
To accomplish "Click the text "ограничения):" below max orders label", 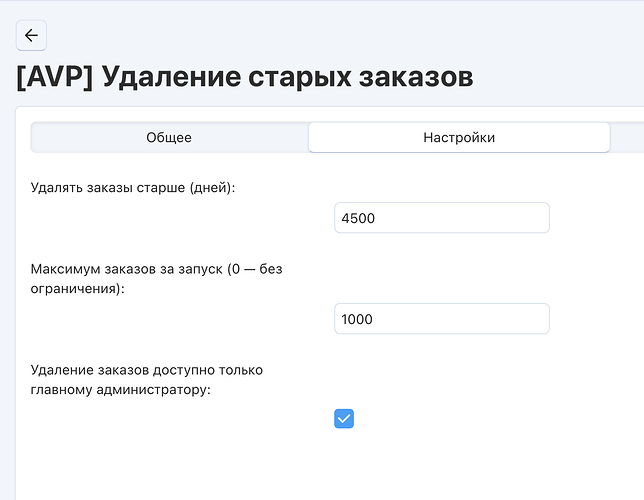I will [78, 289].
